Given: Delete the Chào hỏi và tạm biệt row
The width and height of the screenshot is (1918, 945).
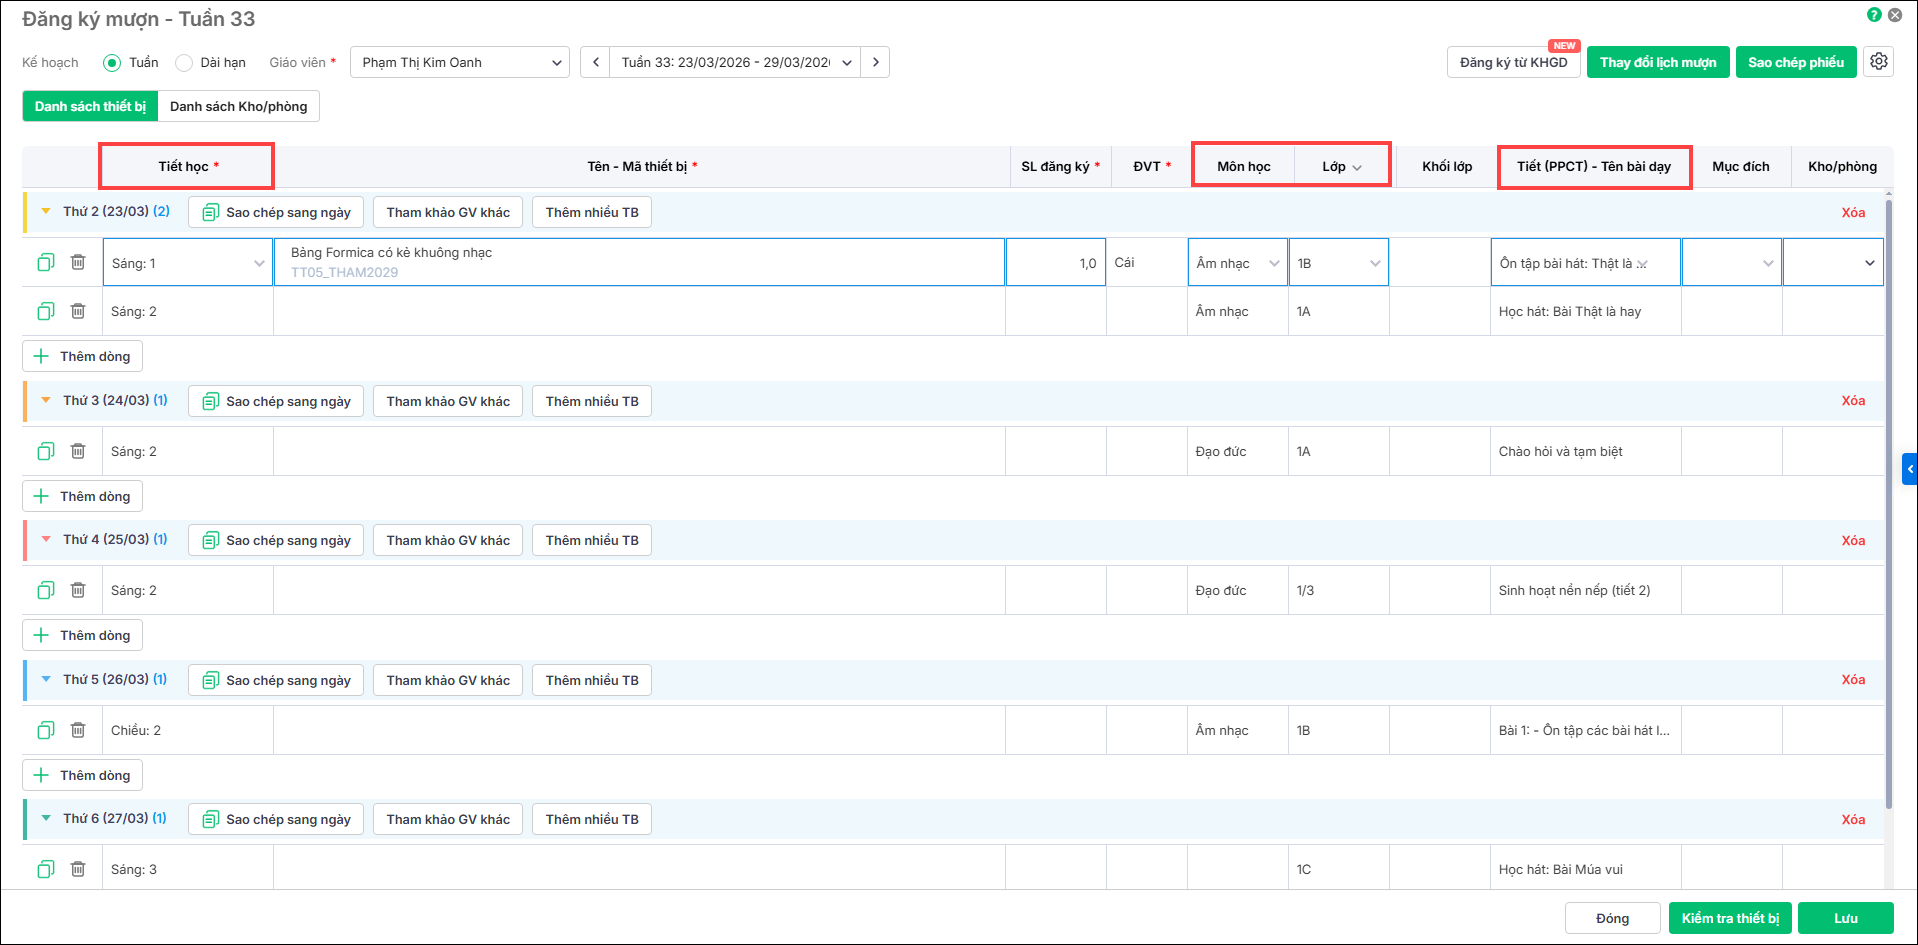Looking at the screenshot, I should 78,451.
